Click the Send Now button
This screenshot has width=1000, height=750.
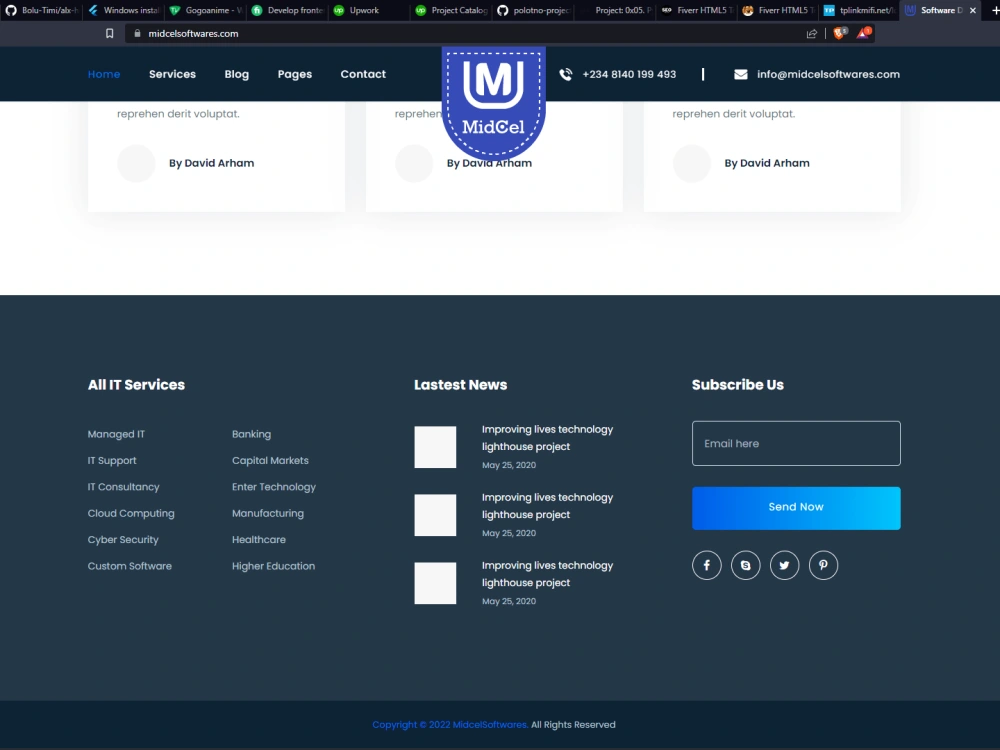click(796, 508)
